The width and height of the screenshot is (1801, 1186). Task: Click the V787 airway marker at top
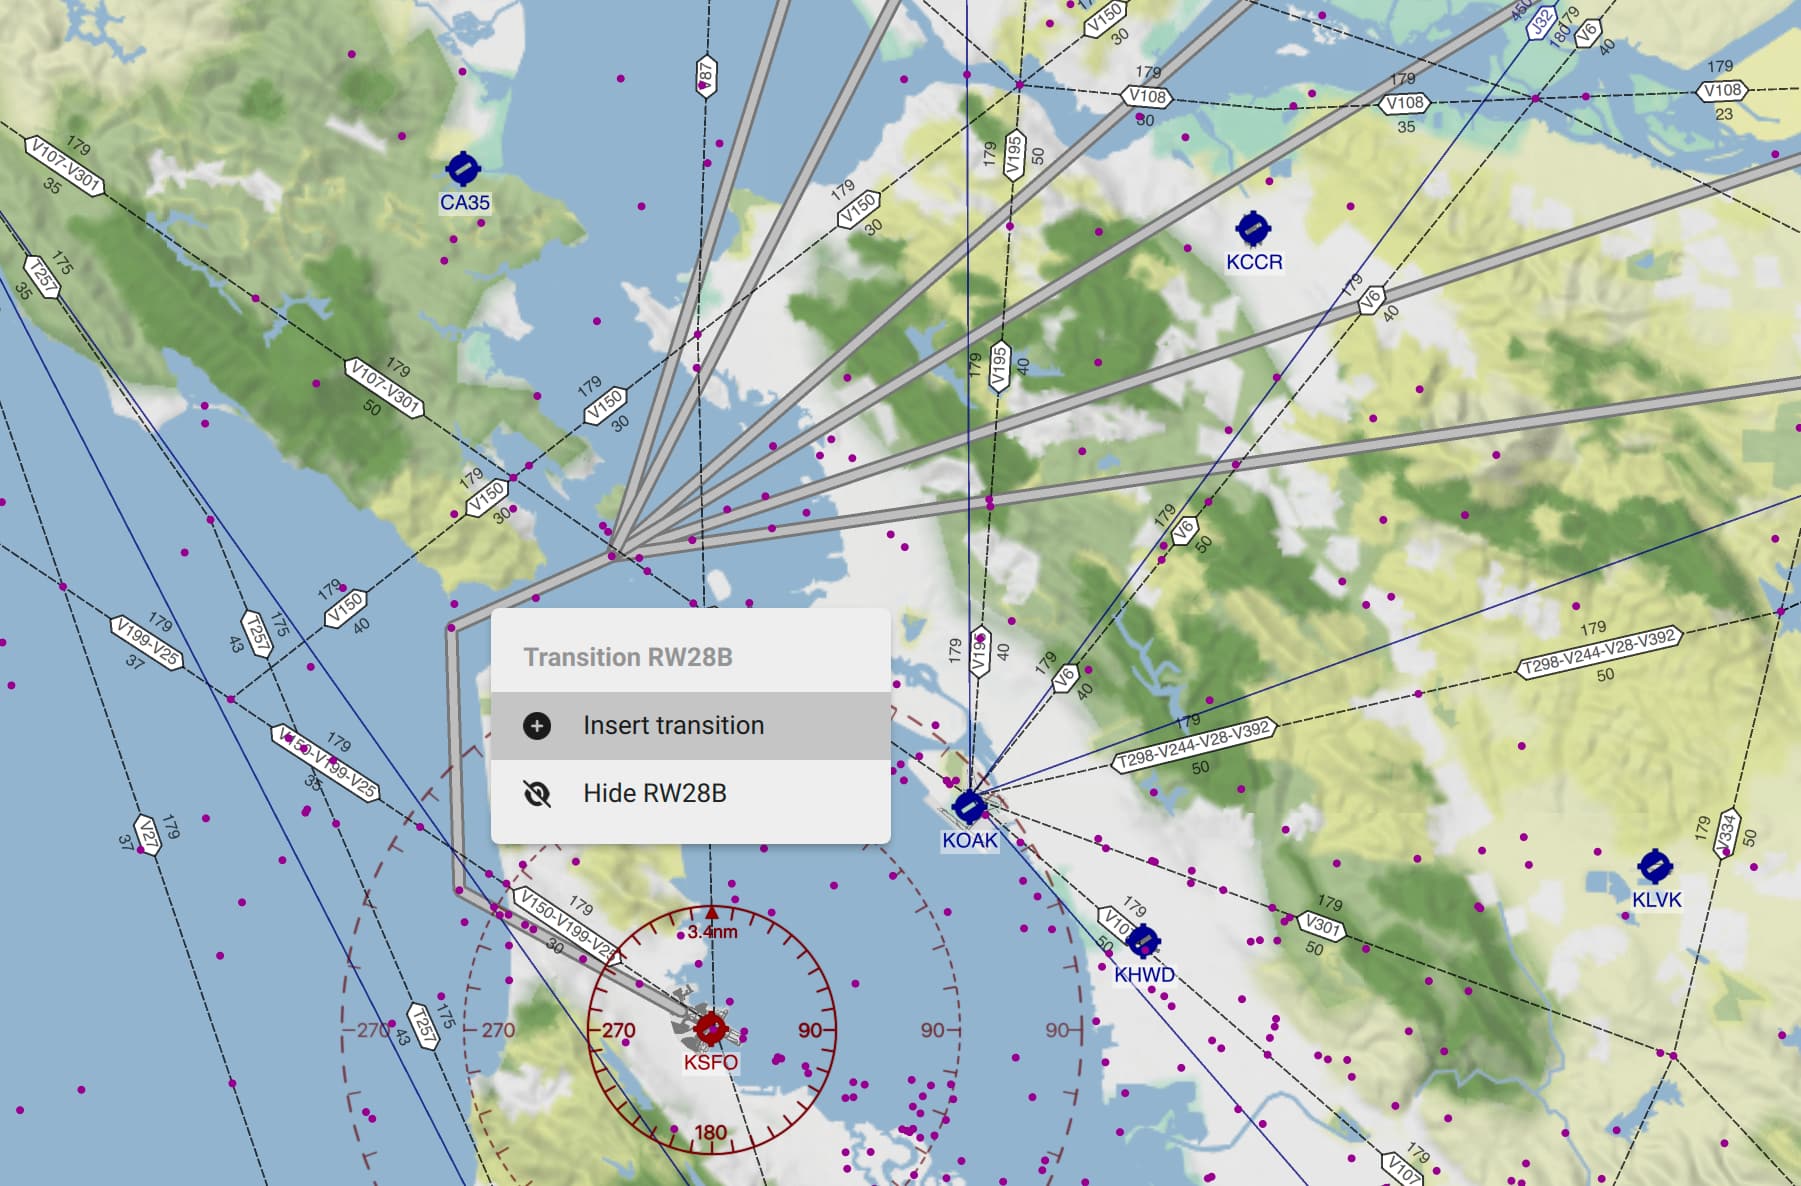tap(706, 75)
